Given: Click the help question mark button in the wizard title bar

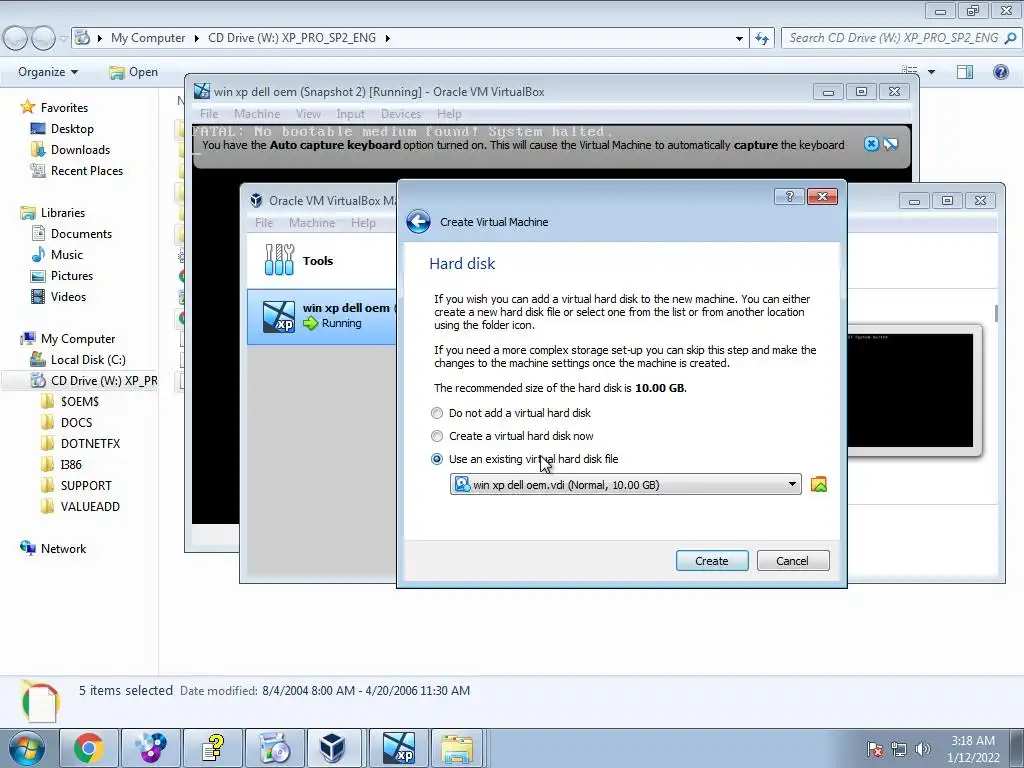Looking at the screenshot, I should click(x=789, y=197).
